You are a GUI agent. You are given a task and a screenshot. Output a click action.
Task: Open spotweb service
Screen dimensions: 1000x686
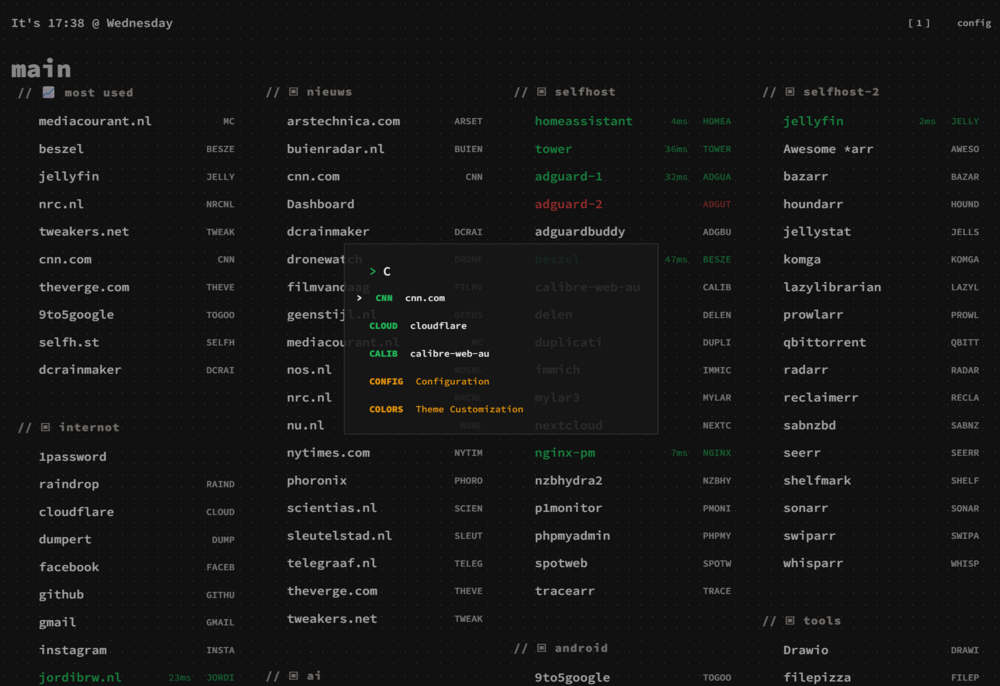561,563
